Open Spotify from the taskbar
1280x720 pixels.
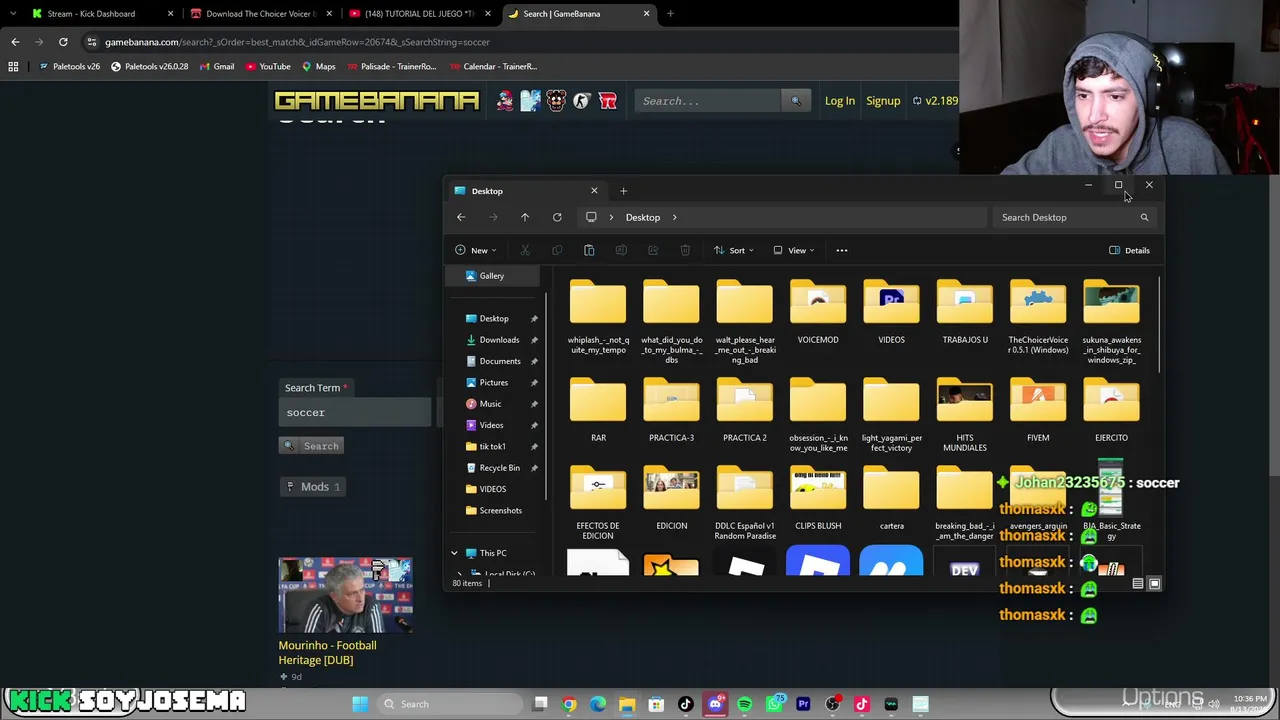coord(744,704)
